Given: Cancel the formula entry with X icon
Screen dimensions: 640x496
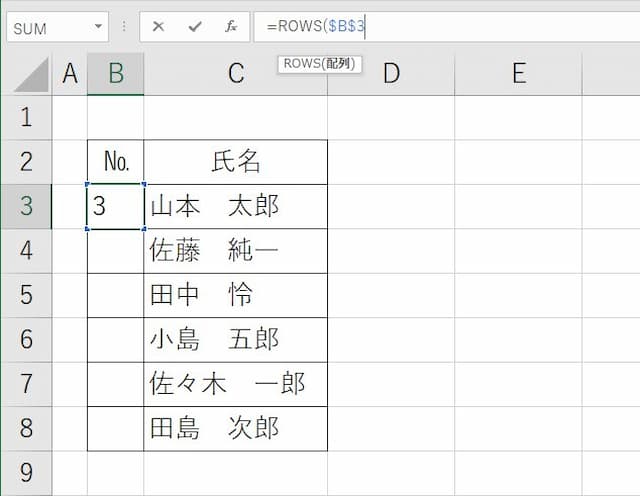Looking at the screenshot, I should [x=158, y=27].
